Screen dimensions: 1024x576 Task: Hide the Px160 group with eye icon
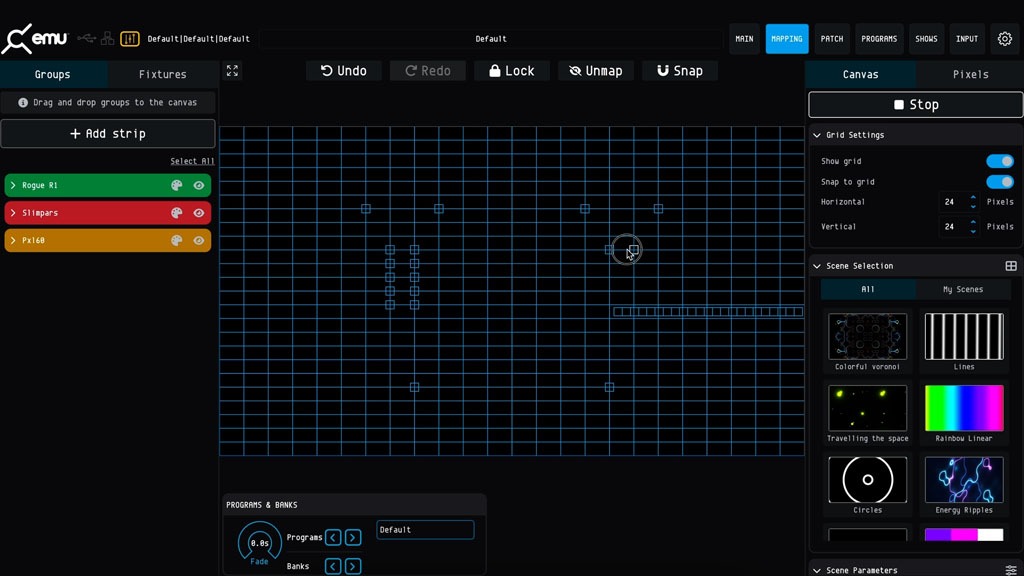(x=199, y=240)
